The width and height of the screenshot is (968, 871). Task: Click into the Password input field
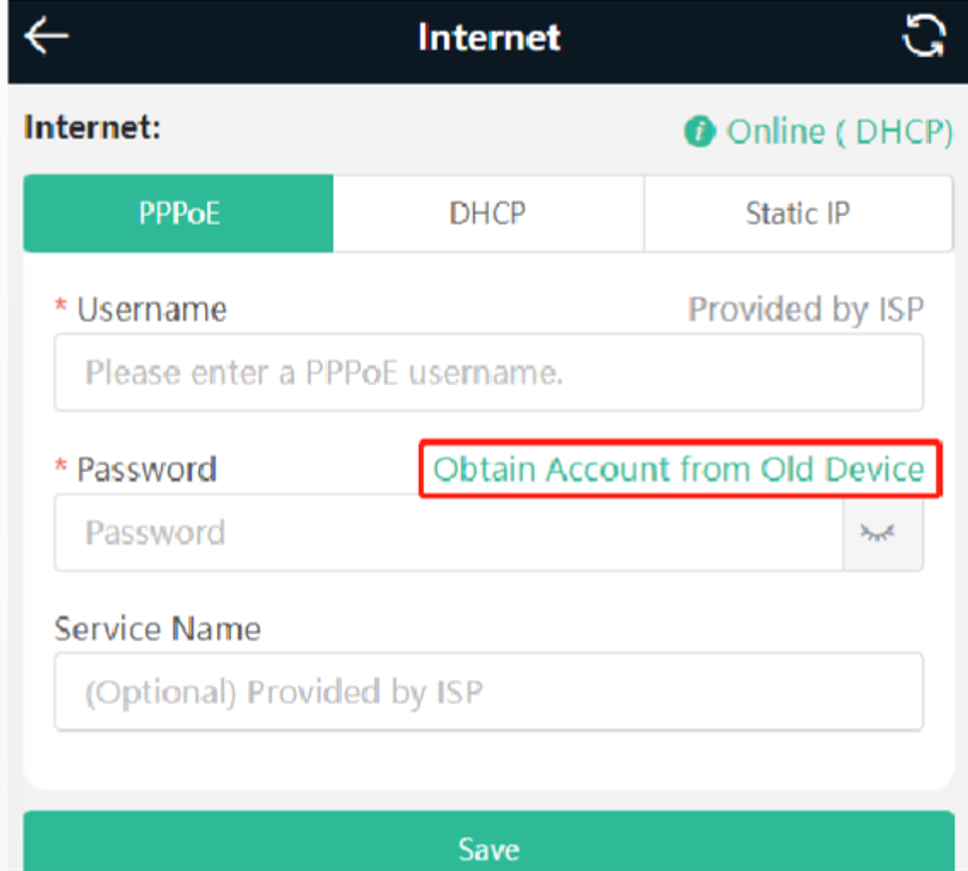pyautogui.click(x=449, y=532)
